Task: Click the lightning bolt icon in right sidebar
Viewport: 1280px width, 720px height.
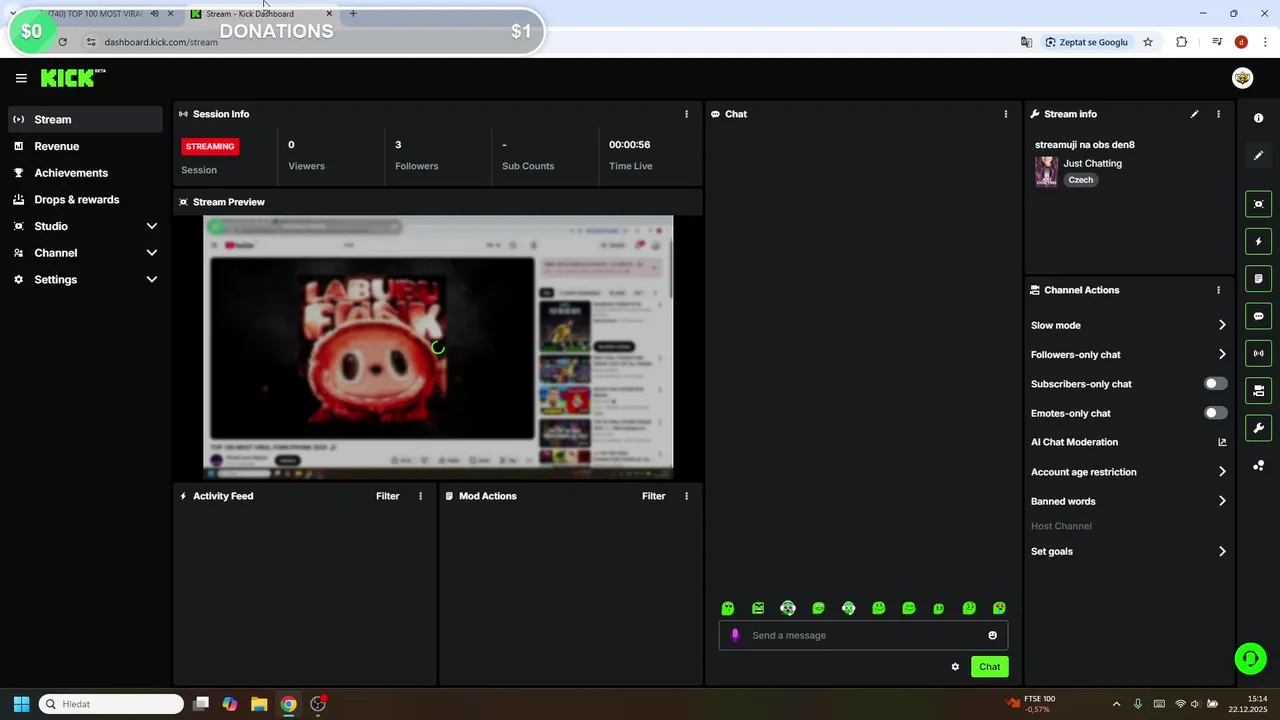Action: pos(1258,241)
